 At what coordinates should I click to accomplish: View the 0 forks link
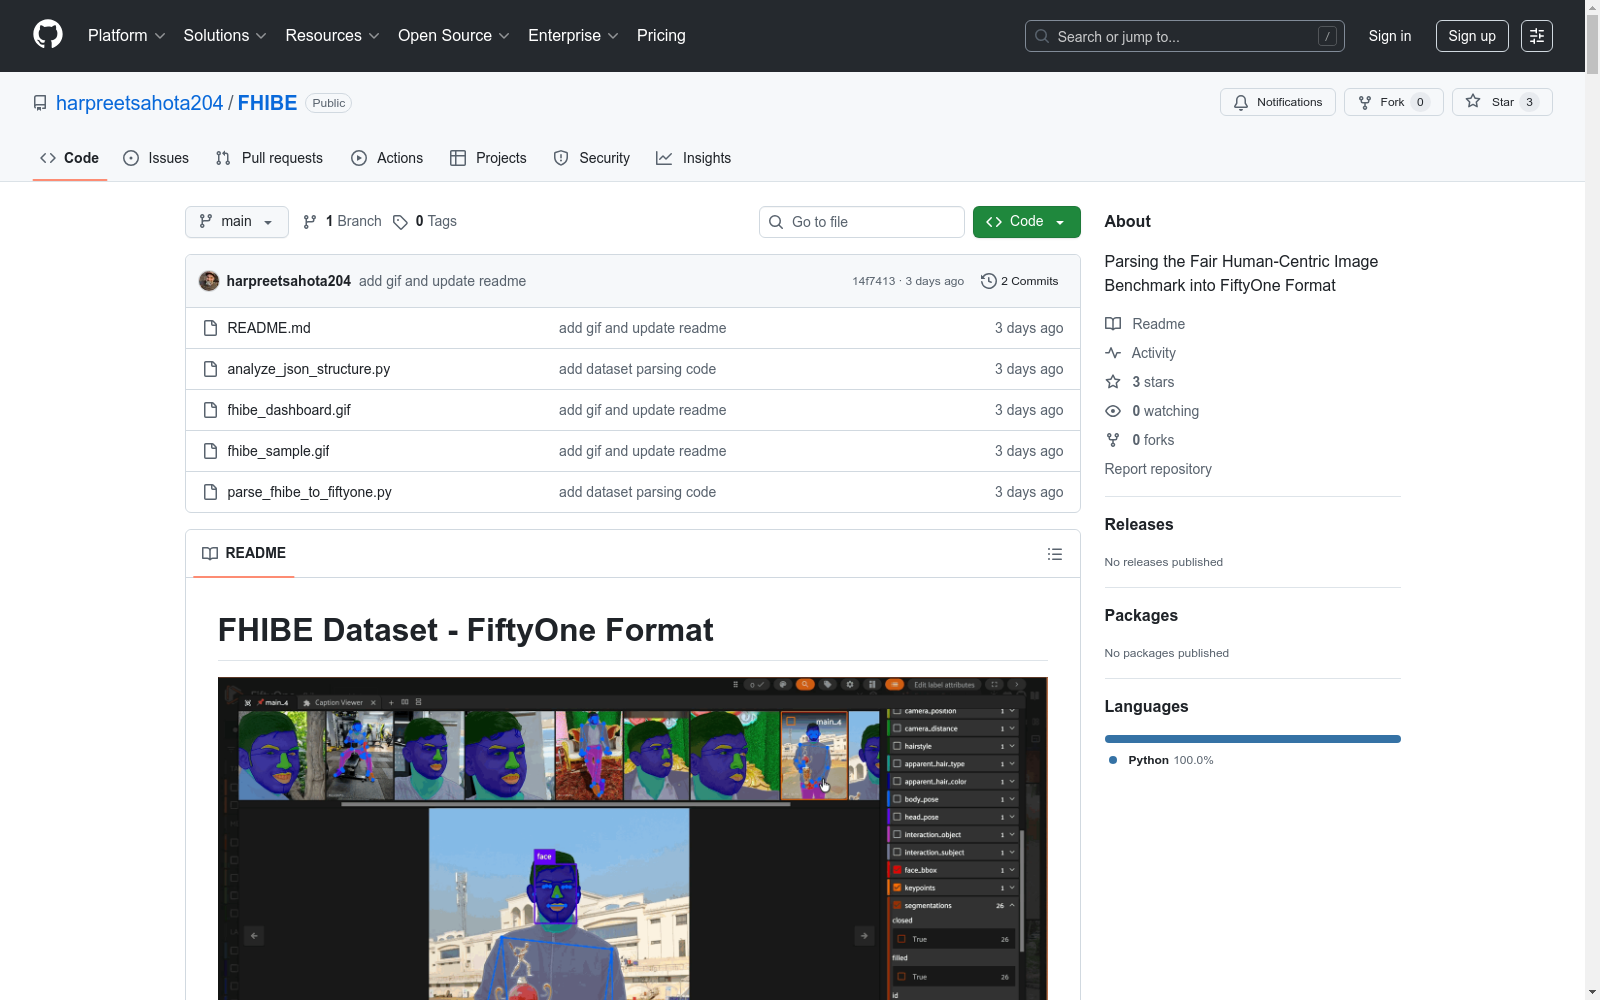point(1140,440)
